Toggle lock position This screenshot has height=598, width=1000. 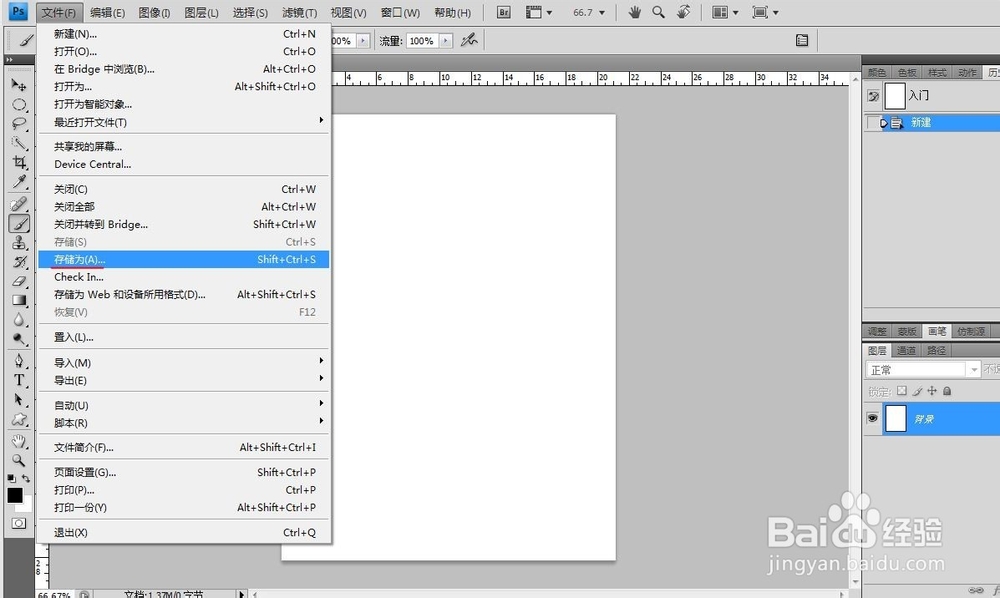pyautogui.click(x=932, y=391)
